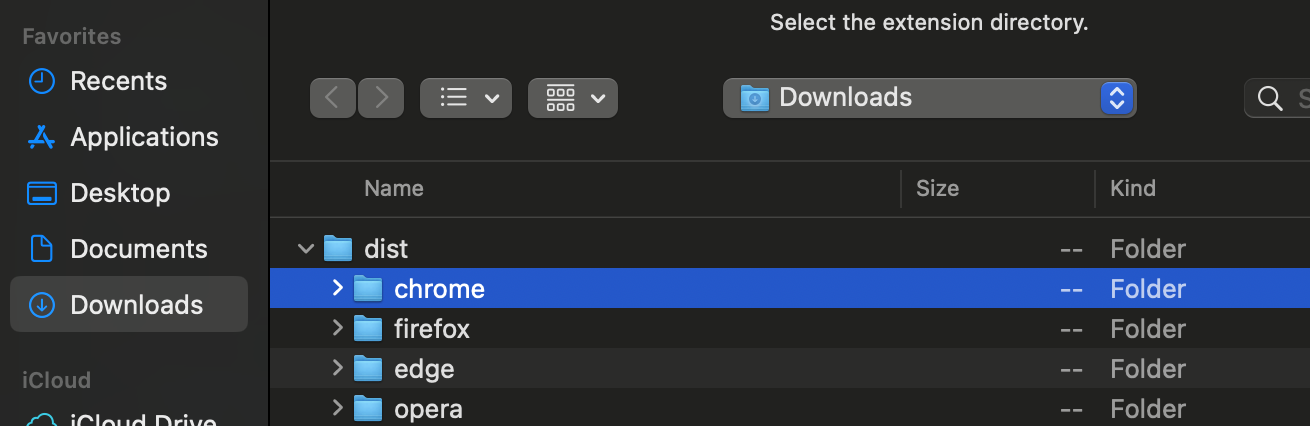Click the back navigation arrow
This screenshot has width=1310, height=426.
333,98
